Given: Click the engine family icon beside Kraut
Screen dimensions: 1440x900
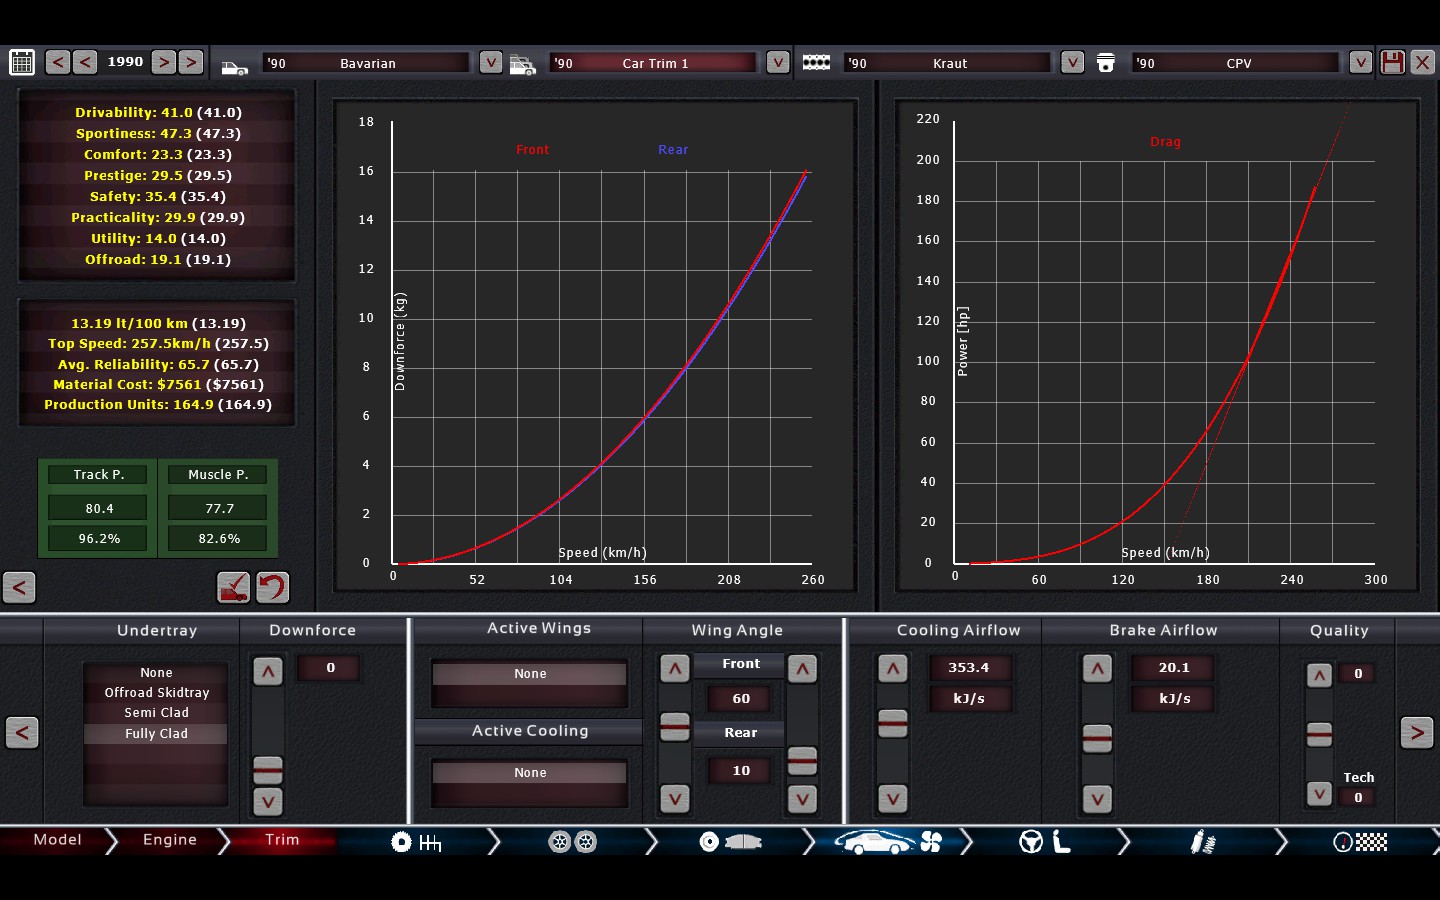Looking at the screenshot, I should 816,62.
